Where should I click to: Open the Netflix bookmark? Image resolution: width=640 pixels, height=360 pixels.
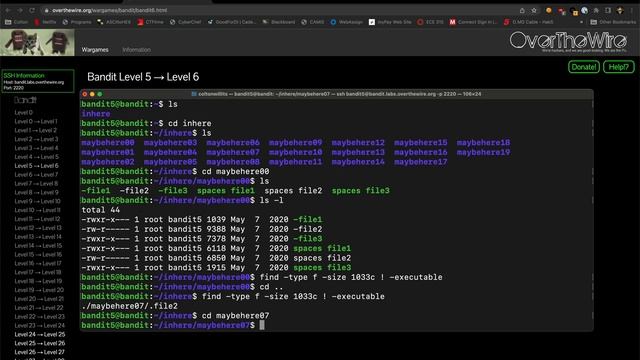pos(45,22)
